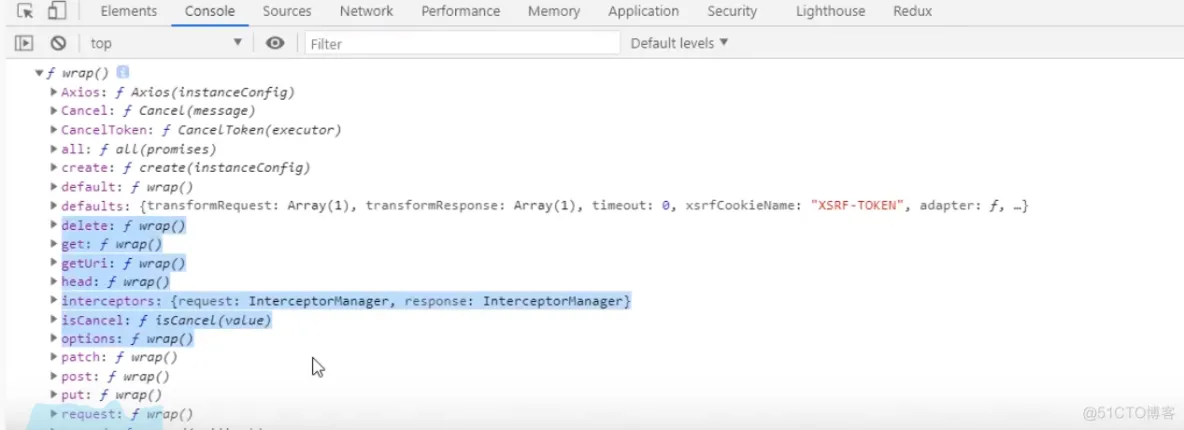Image resolution: width=1184 pixels, height=430 pixels.
Task: Click the eye icon for live expression
Action: tap(275, 43)
